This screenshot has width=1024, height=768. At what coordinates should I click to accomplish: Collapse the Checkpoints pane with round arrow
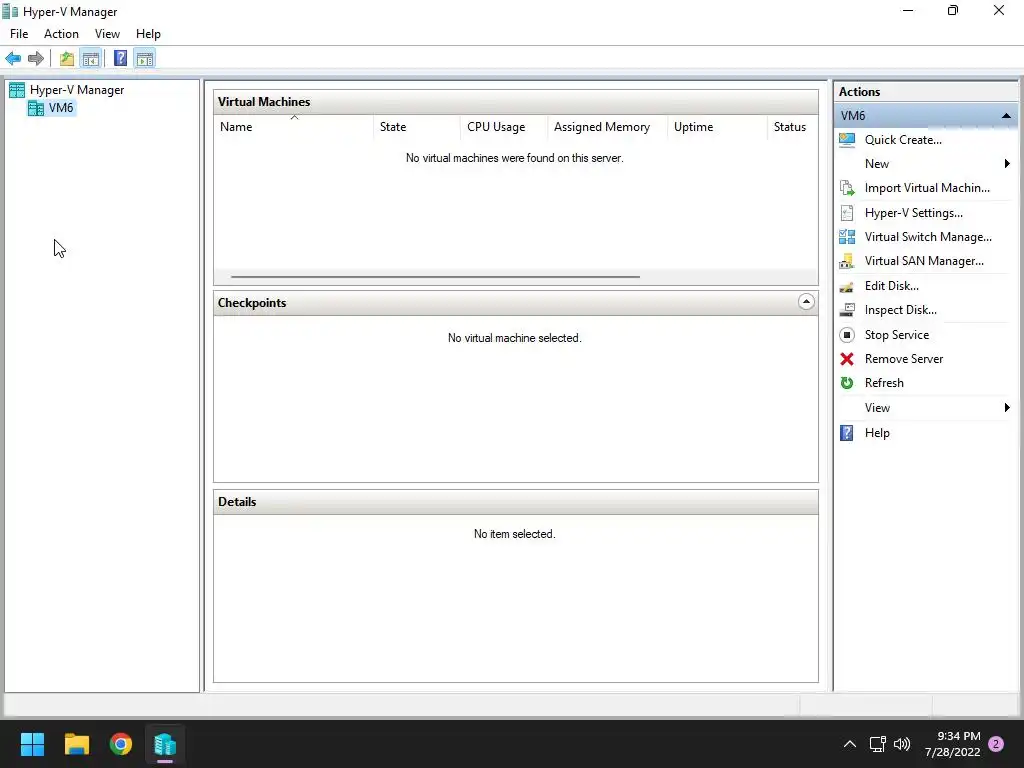(806, 302)
